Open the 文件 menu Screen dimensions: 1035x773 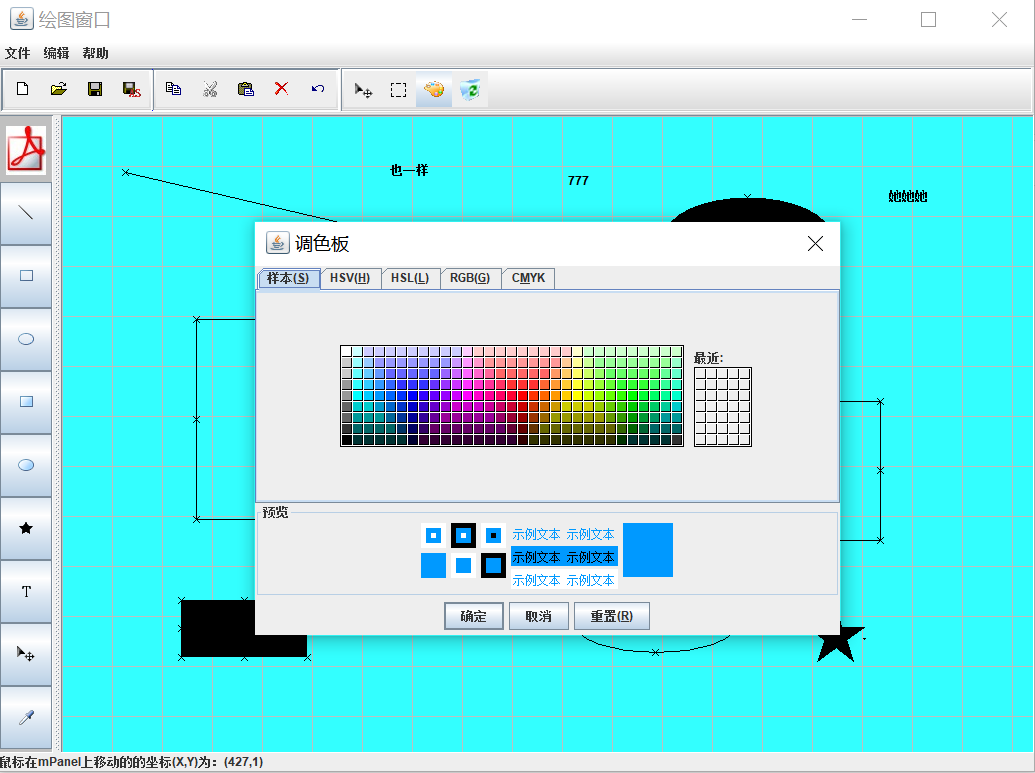pyautogui.click(x=18, y=53)
